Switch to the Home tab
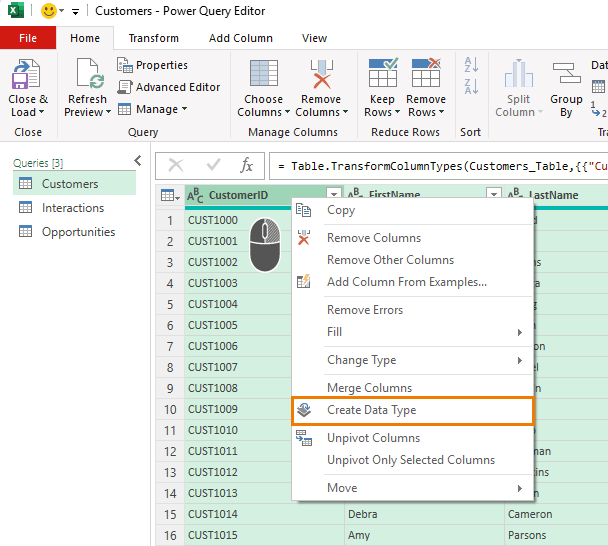The image size is (608, 546). coord(85,38)
